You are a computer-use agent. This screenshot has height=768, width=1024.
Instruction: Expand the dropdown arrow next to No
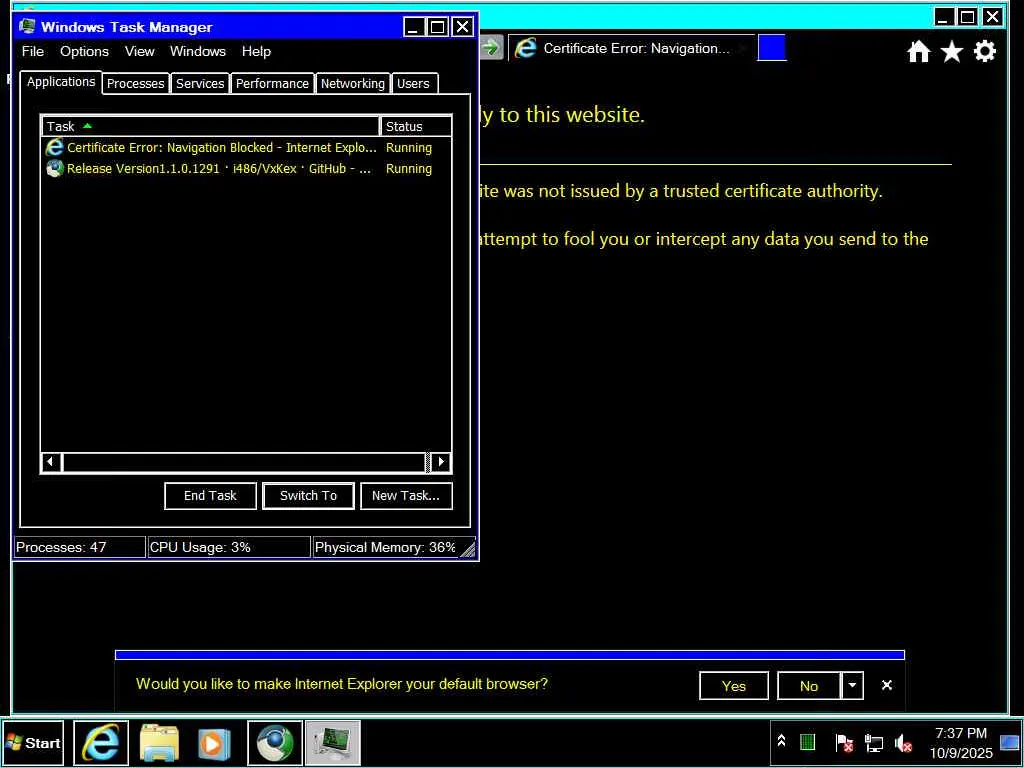852,686
